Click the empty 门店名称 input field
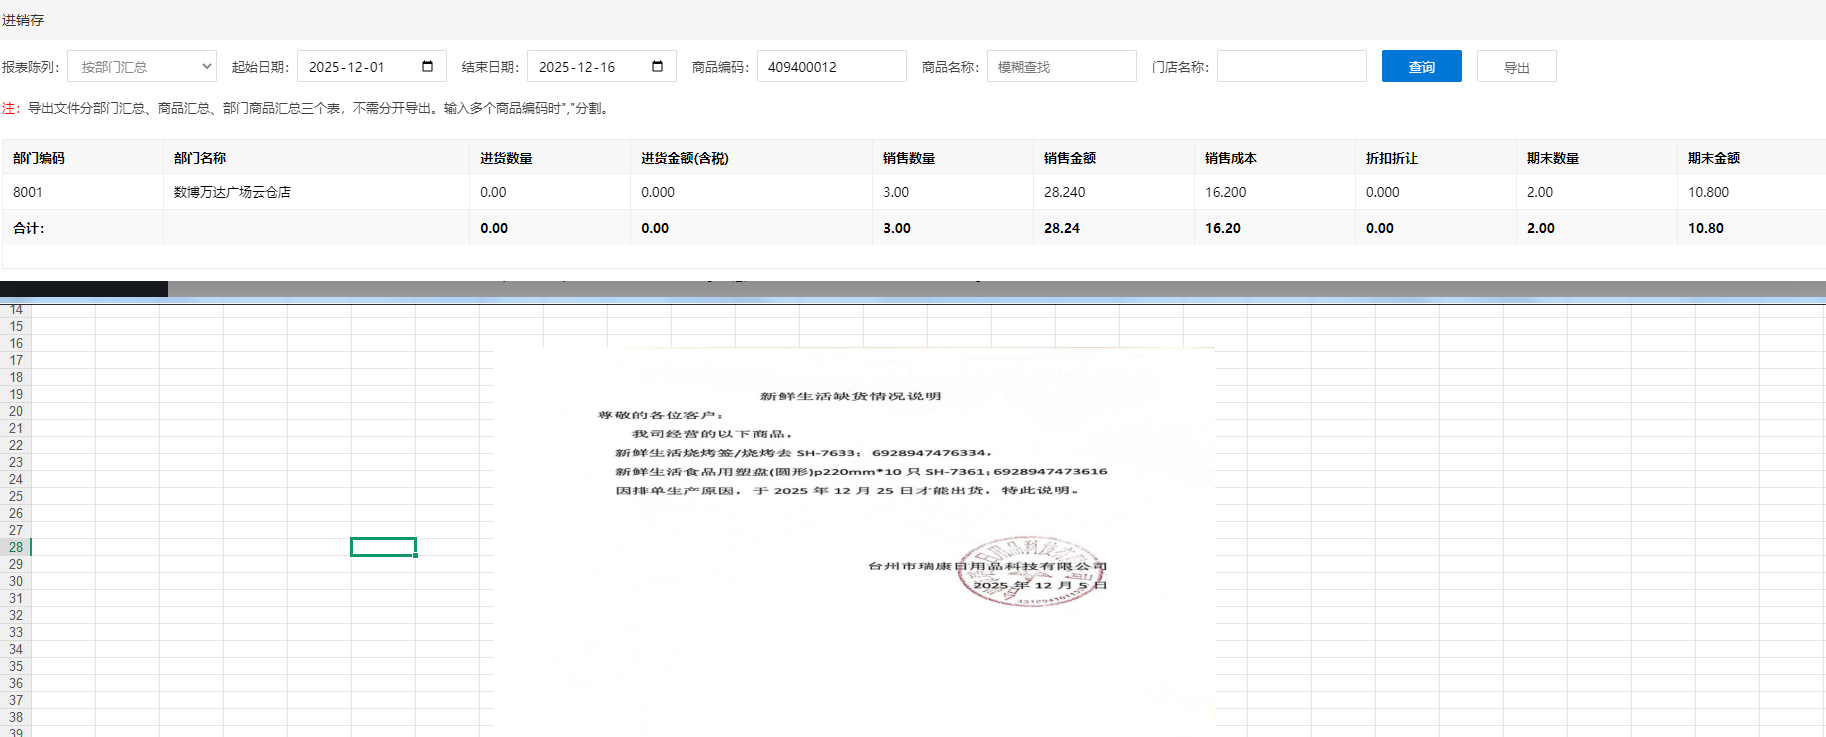The image size is (1826, 737). point(1291,67)
